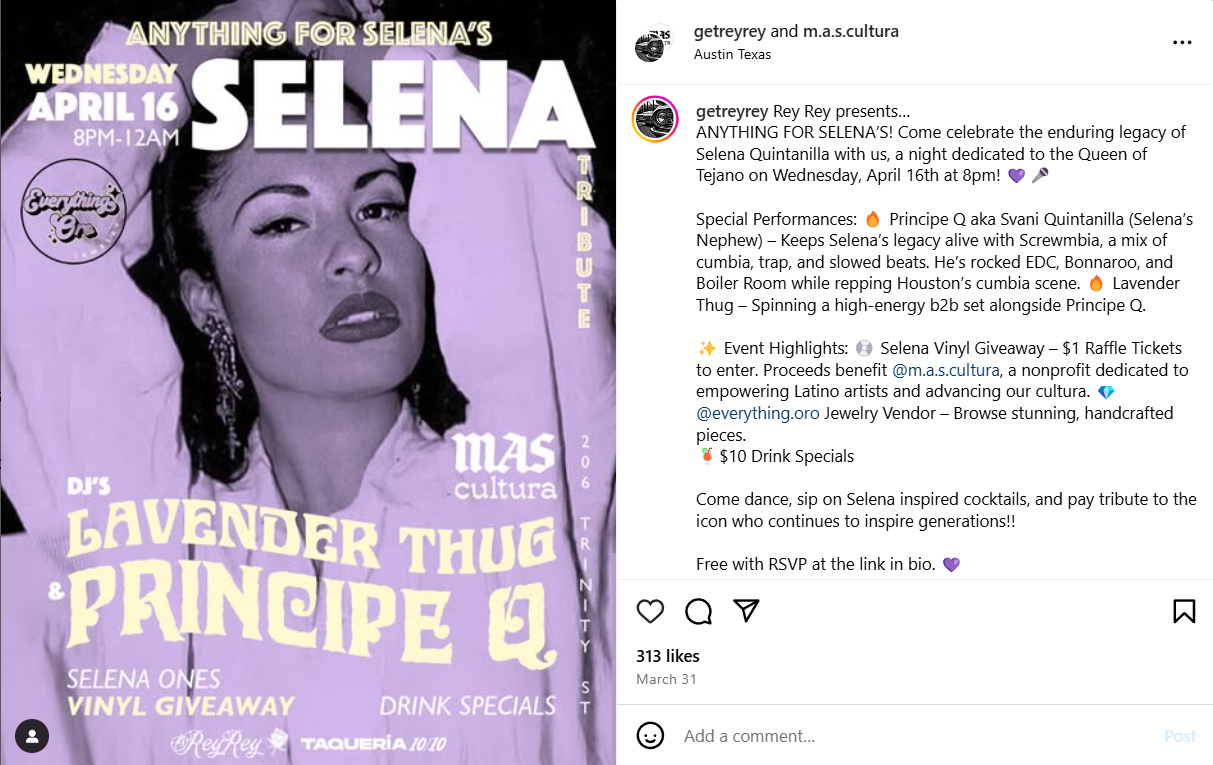Share the post via the paper plane icon
The width and height of the screenshot is (1213, 765).
click(x=746, y=611)
